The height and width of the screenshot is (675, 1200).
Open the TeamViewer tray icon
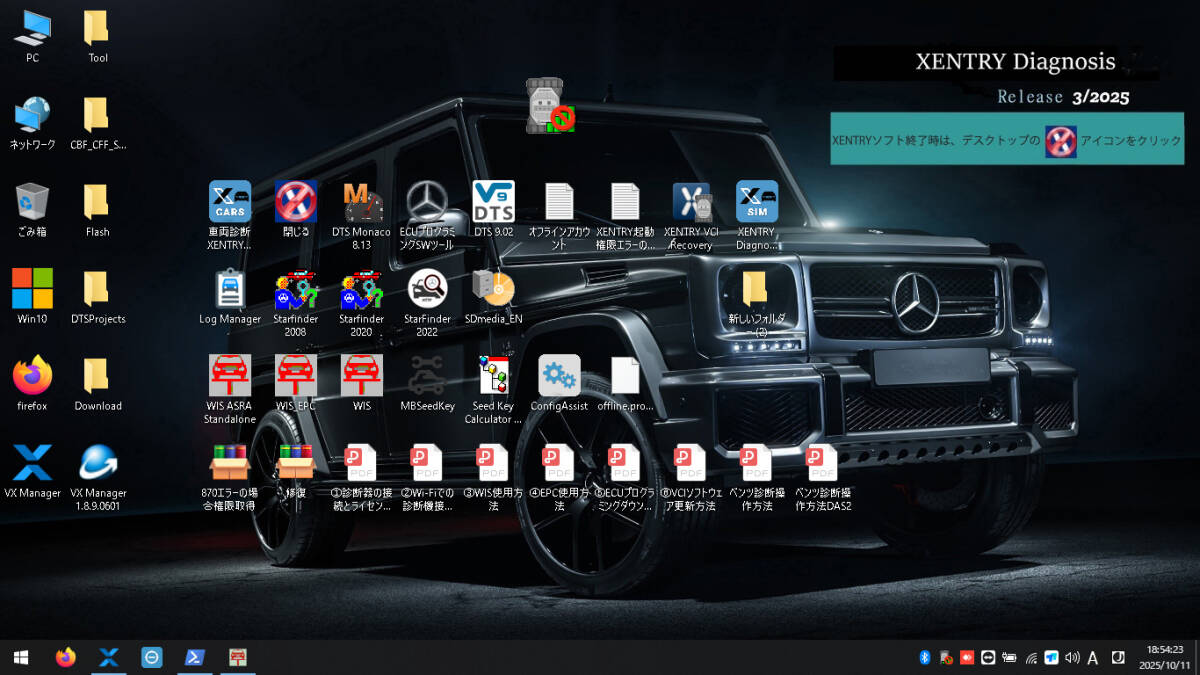[988, 657]
